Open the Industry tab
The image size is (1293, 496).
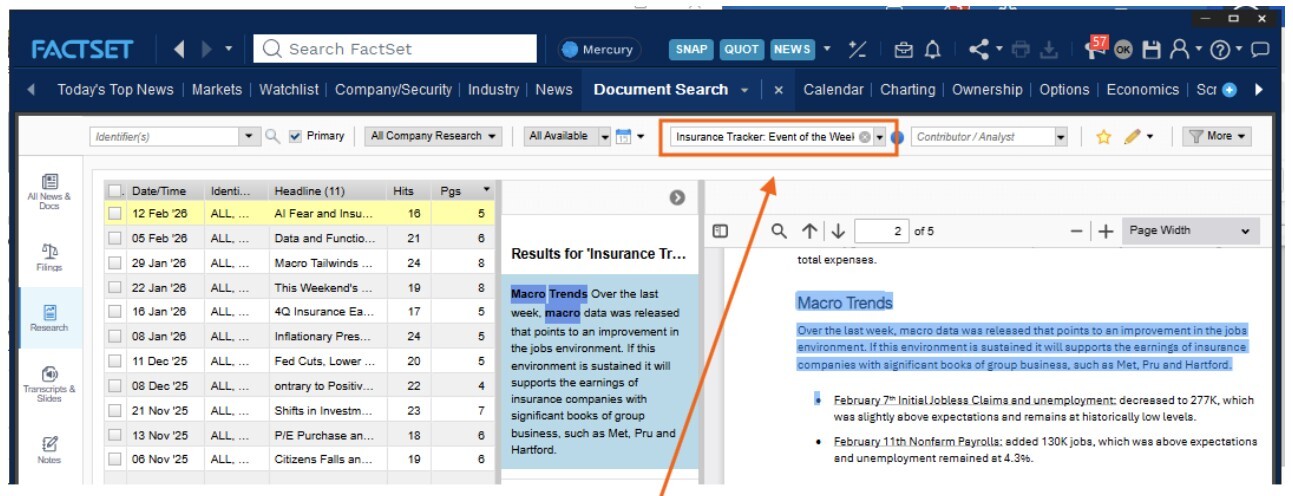pyautogui.click(x=494, y=90)
